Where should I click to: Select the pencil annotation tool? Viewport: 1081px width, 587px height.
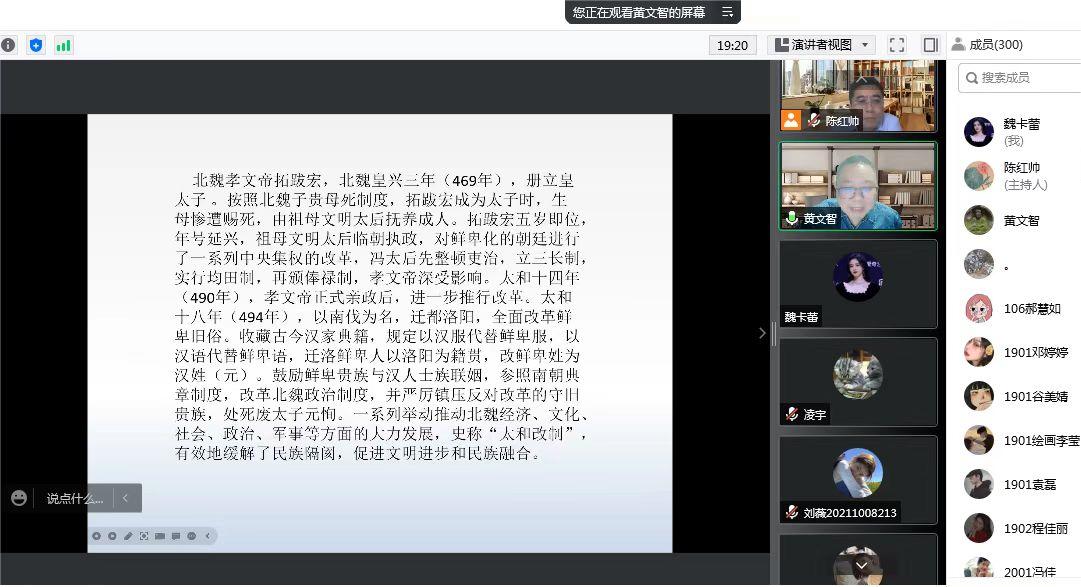coord(128,536)
